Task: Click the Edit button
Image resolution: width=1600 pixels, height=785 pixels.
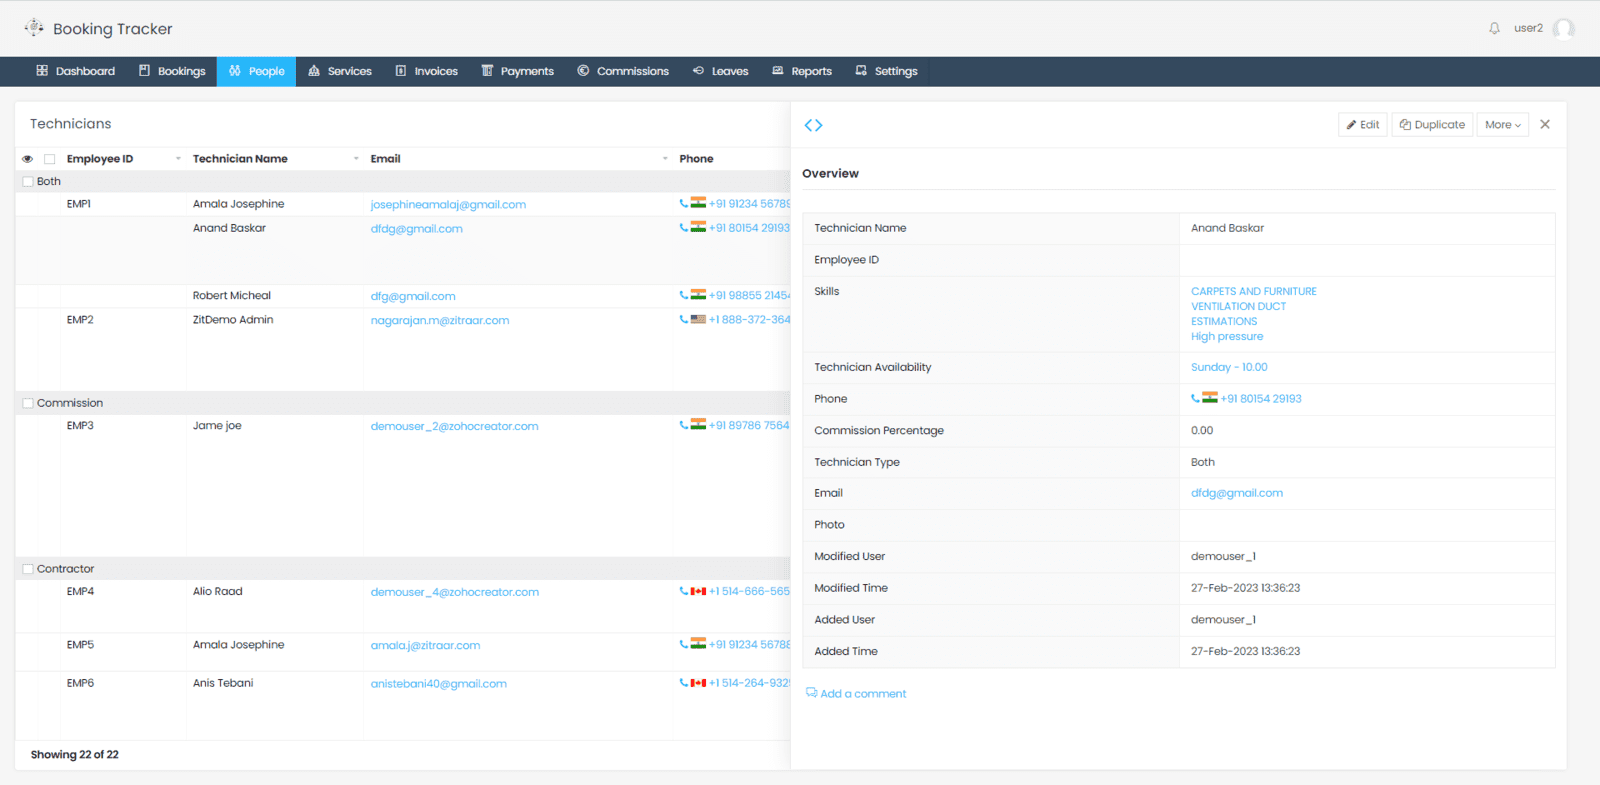Action: [x=1362, y=125]
